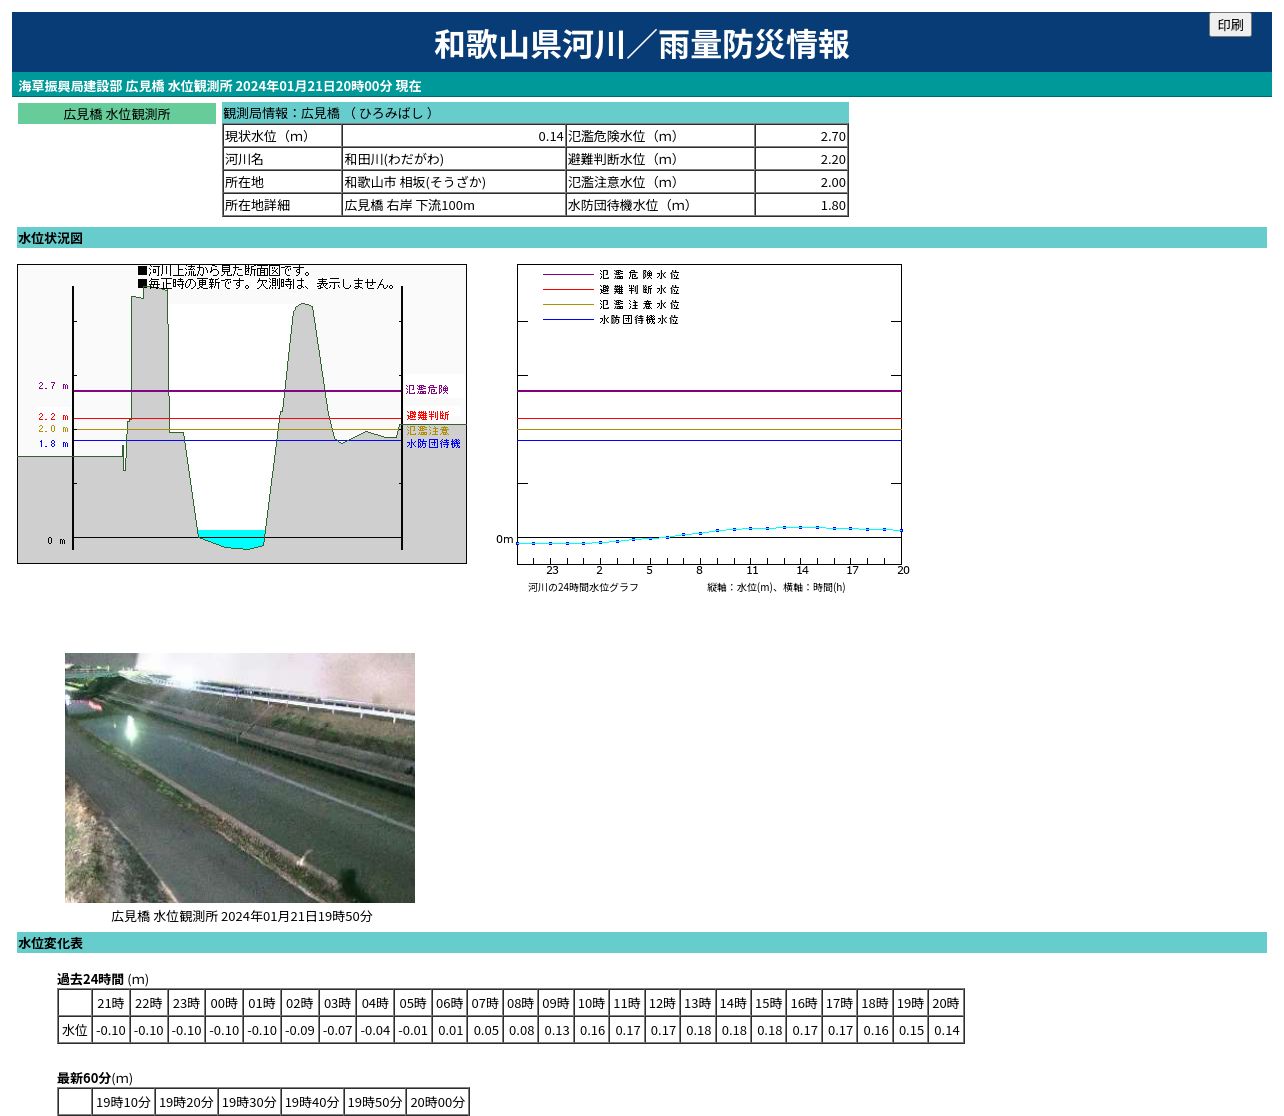
Task: Click the station timestamp status bar
Action: 642,86
